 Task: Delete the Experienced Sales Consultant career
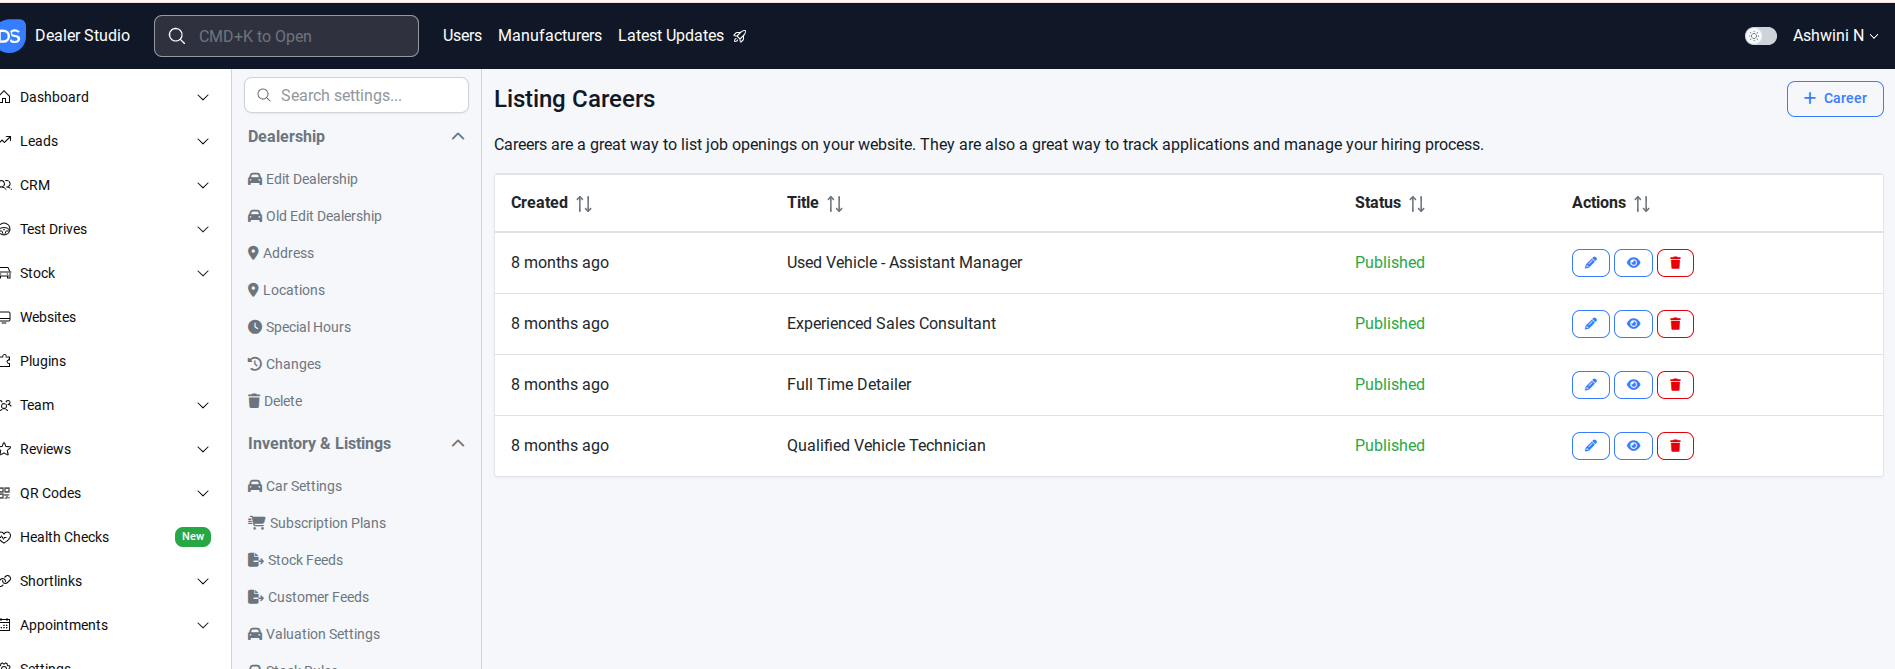coord(1675,324)
